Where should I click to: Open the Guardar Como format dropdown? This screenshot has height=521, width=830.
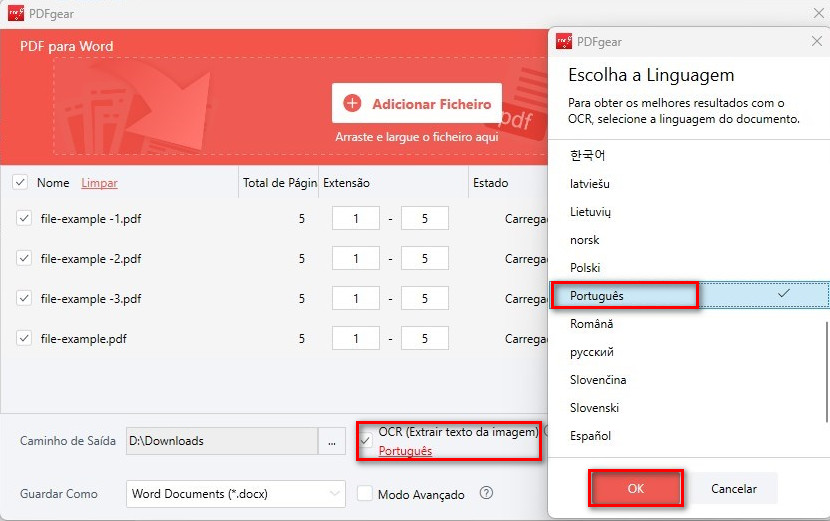[x=237, y=493]
